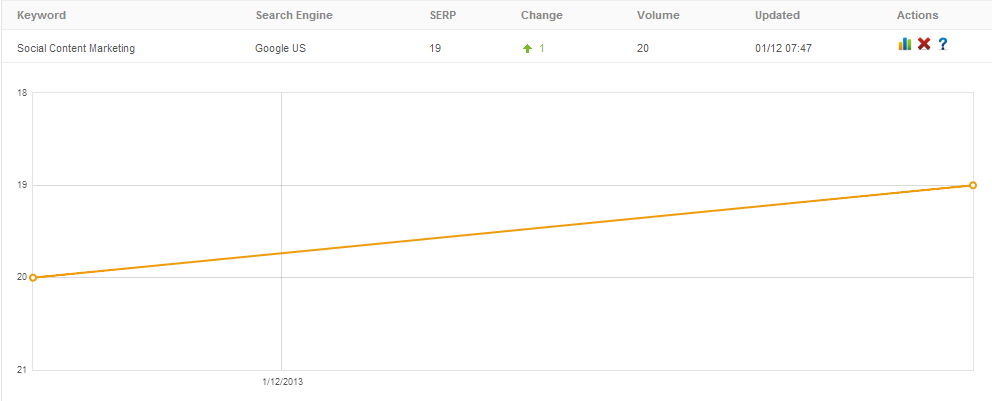
Task: Select the chart data point at rank 20
Action: [33, 278]
